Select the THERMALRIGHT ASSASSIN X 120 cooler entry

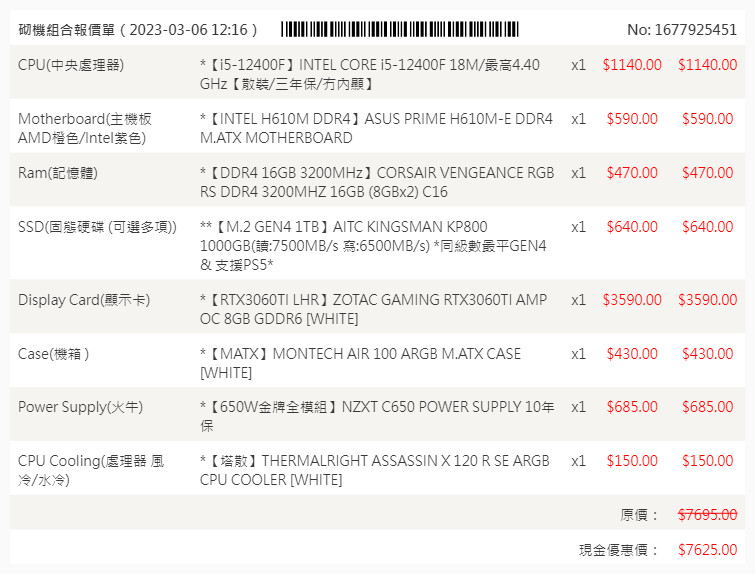coord(375,470)
